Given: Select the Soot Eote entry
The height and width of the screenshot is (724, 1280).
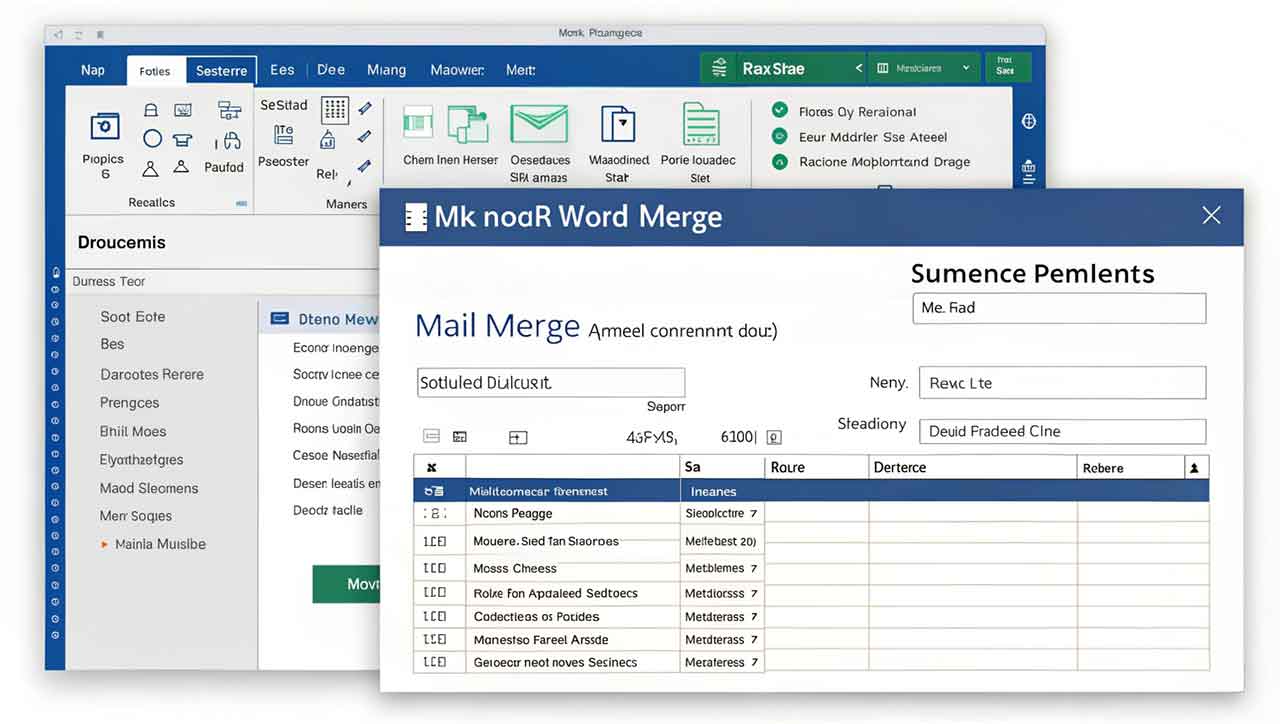Looking at the screenshot, I should coord(133,316).
